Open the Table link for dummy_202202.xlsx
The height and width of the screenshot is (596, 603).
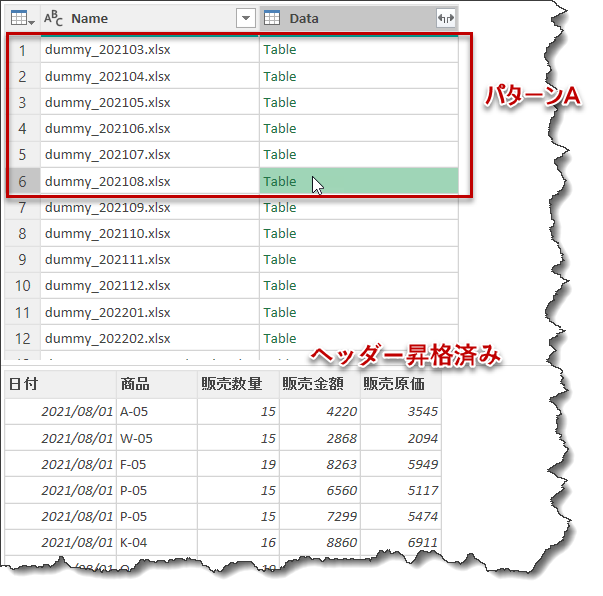pos(280,339)
